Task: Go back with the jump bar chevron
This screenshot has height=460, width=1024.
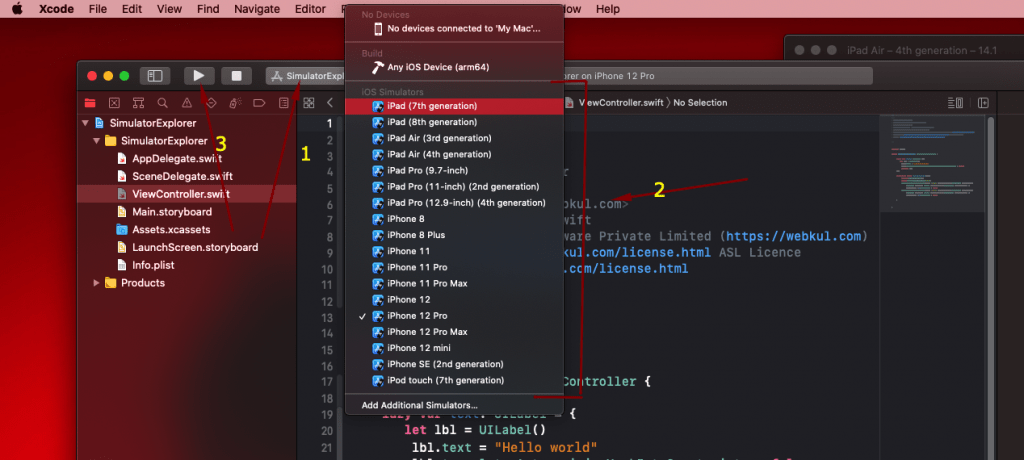Action: [330, 103]
